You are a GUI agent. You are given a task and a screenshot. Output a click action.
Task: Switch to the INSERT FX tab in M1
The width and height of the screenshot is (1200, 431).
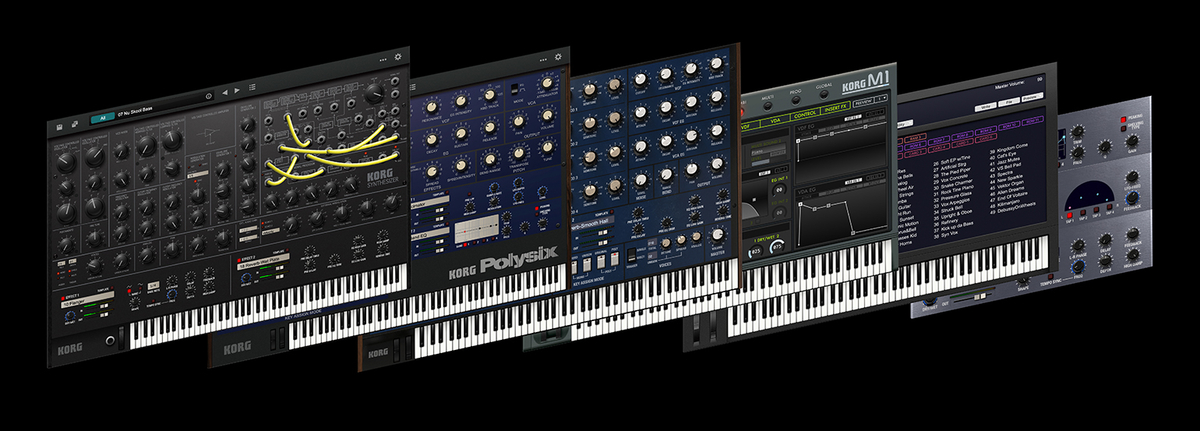point(837,109)
